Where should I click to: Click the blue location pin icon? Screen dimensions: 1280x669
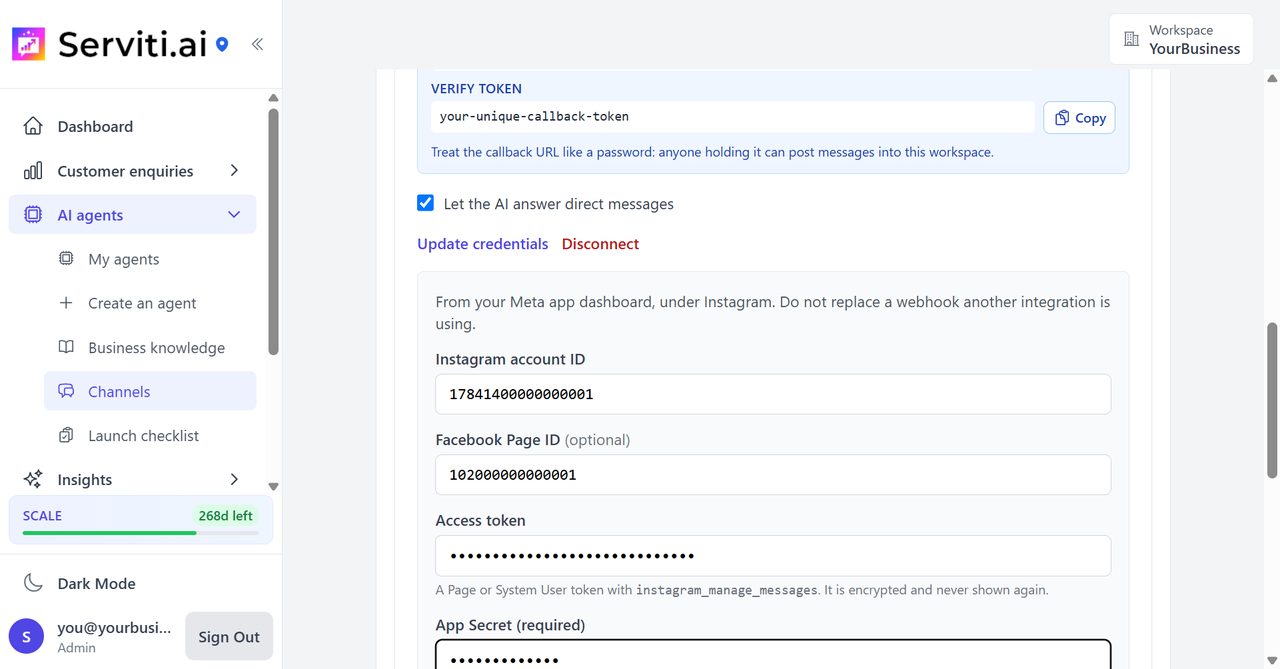coord(222,44)
